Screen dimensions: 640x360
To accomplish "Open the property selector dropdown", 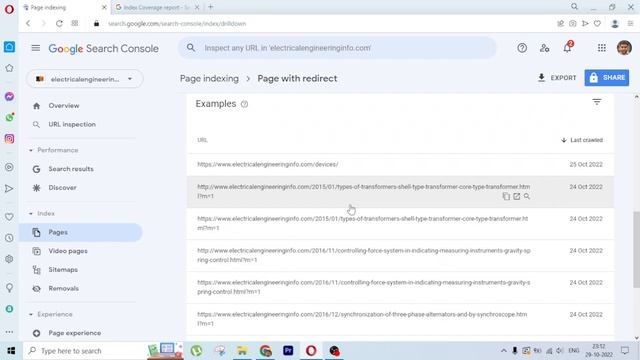I will pos(84,79).
